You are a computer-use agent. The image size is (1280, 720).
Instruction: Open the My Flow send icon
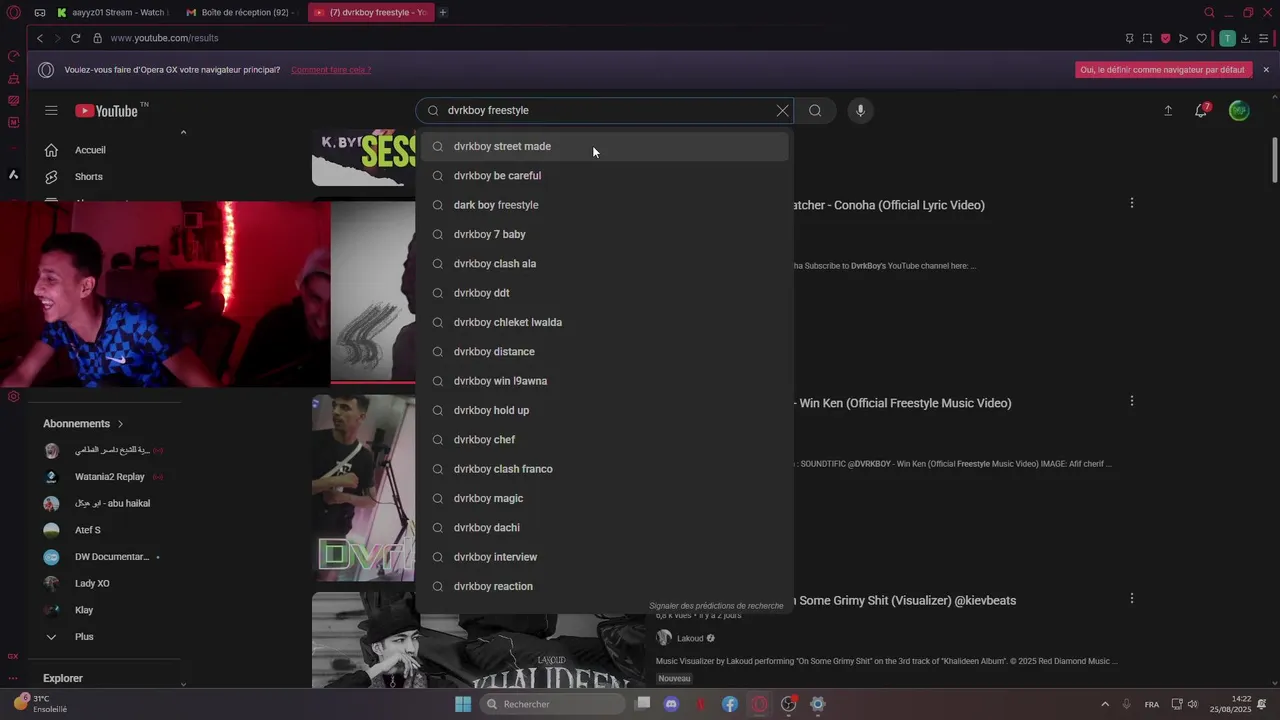(x=1184, y=38)
